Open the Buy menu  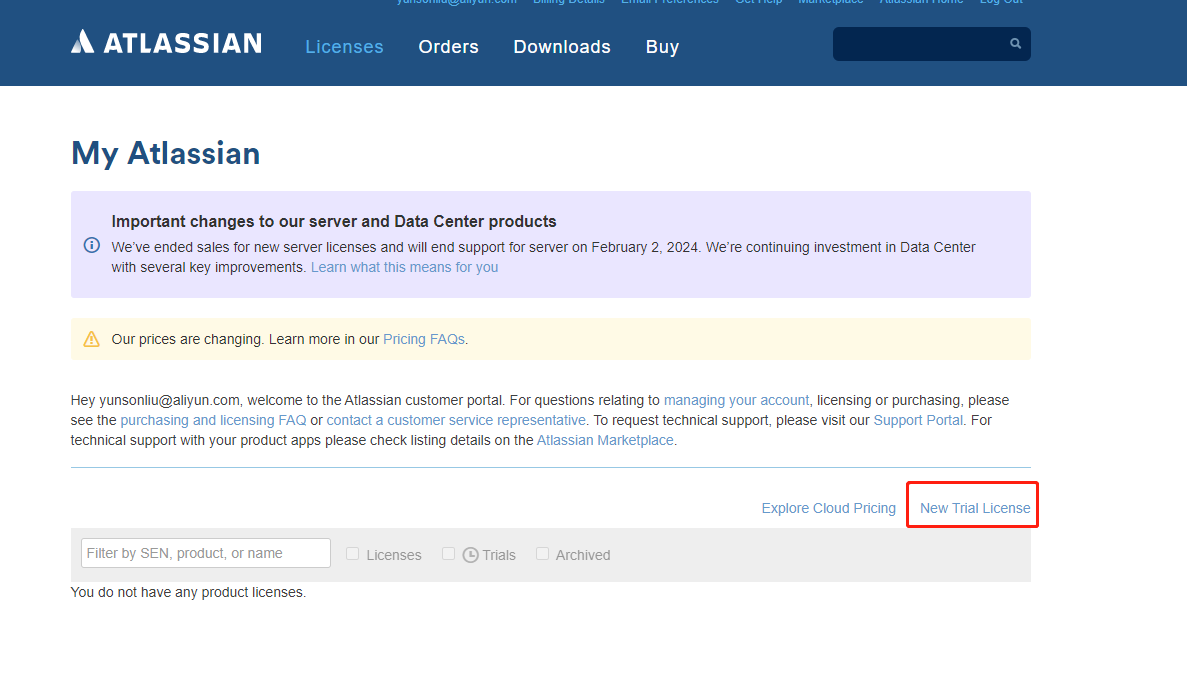(x=662, y=46)
